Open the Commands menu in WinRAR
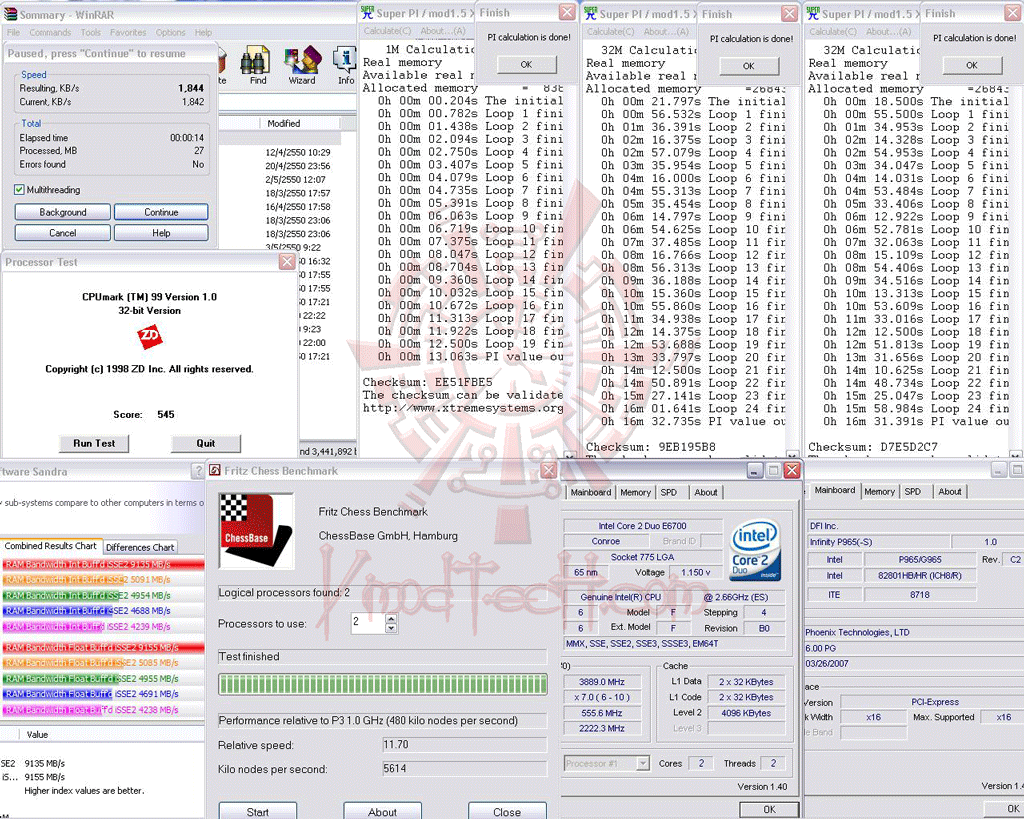Image resolution: width=1024 pixels, height=819 pixels. coord(50,32)
